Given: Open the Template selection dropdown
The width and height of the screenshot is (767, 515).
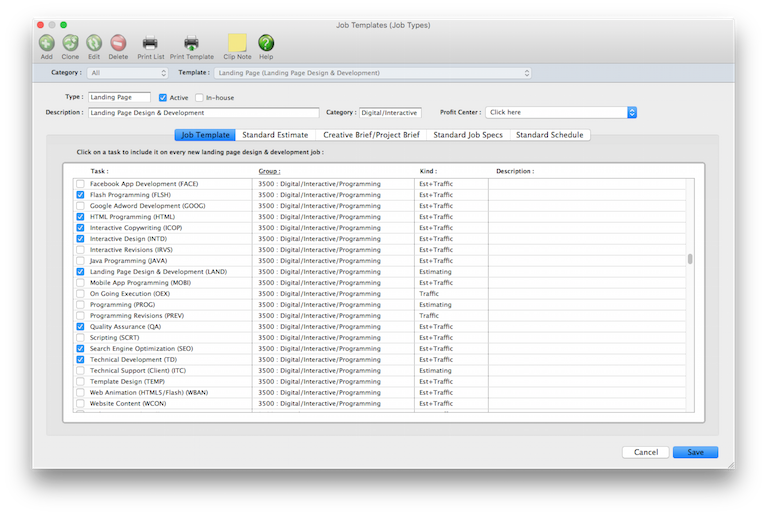Looking at the screenshot, I should point(373,73).
